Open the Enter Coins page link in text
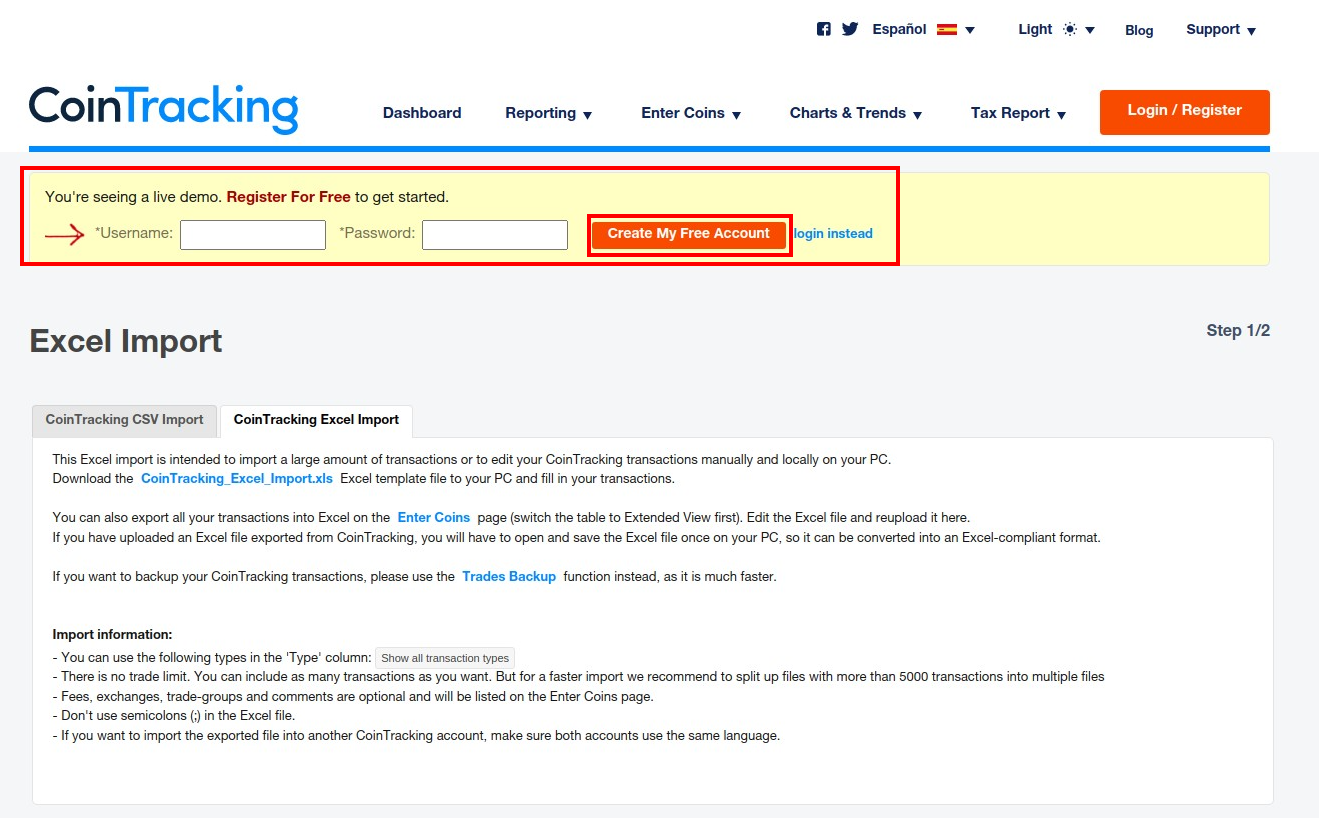Image resolution: width=1319 pixels, height=818 pixels. [434, 518]
